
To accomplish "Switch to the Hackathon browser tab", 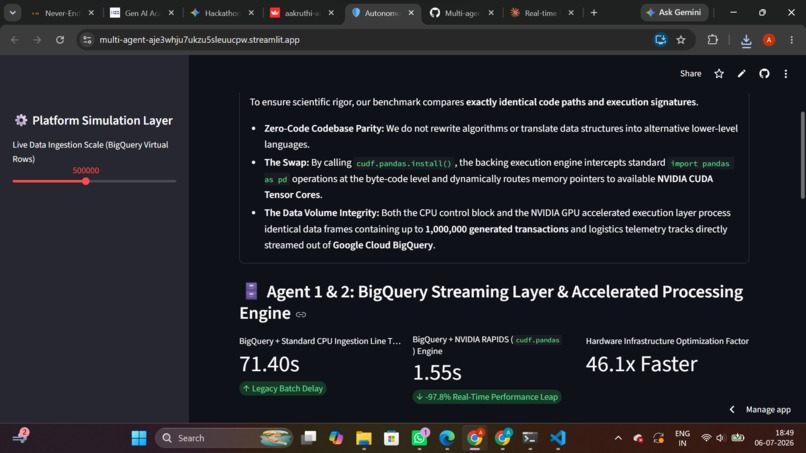I will [216, 13].
